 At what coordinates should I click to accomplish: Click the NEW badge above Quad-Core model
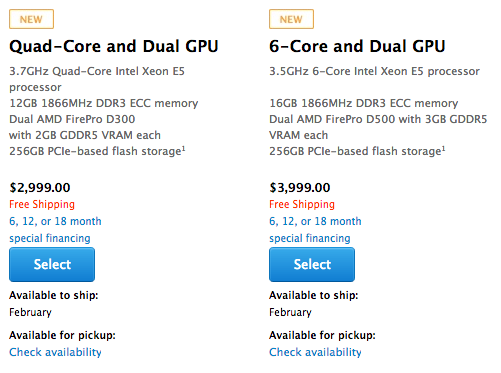tap(31, 19)
